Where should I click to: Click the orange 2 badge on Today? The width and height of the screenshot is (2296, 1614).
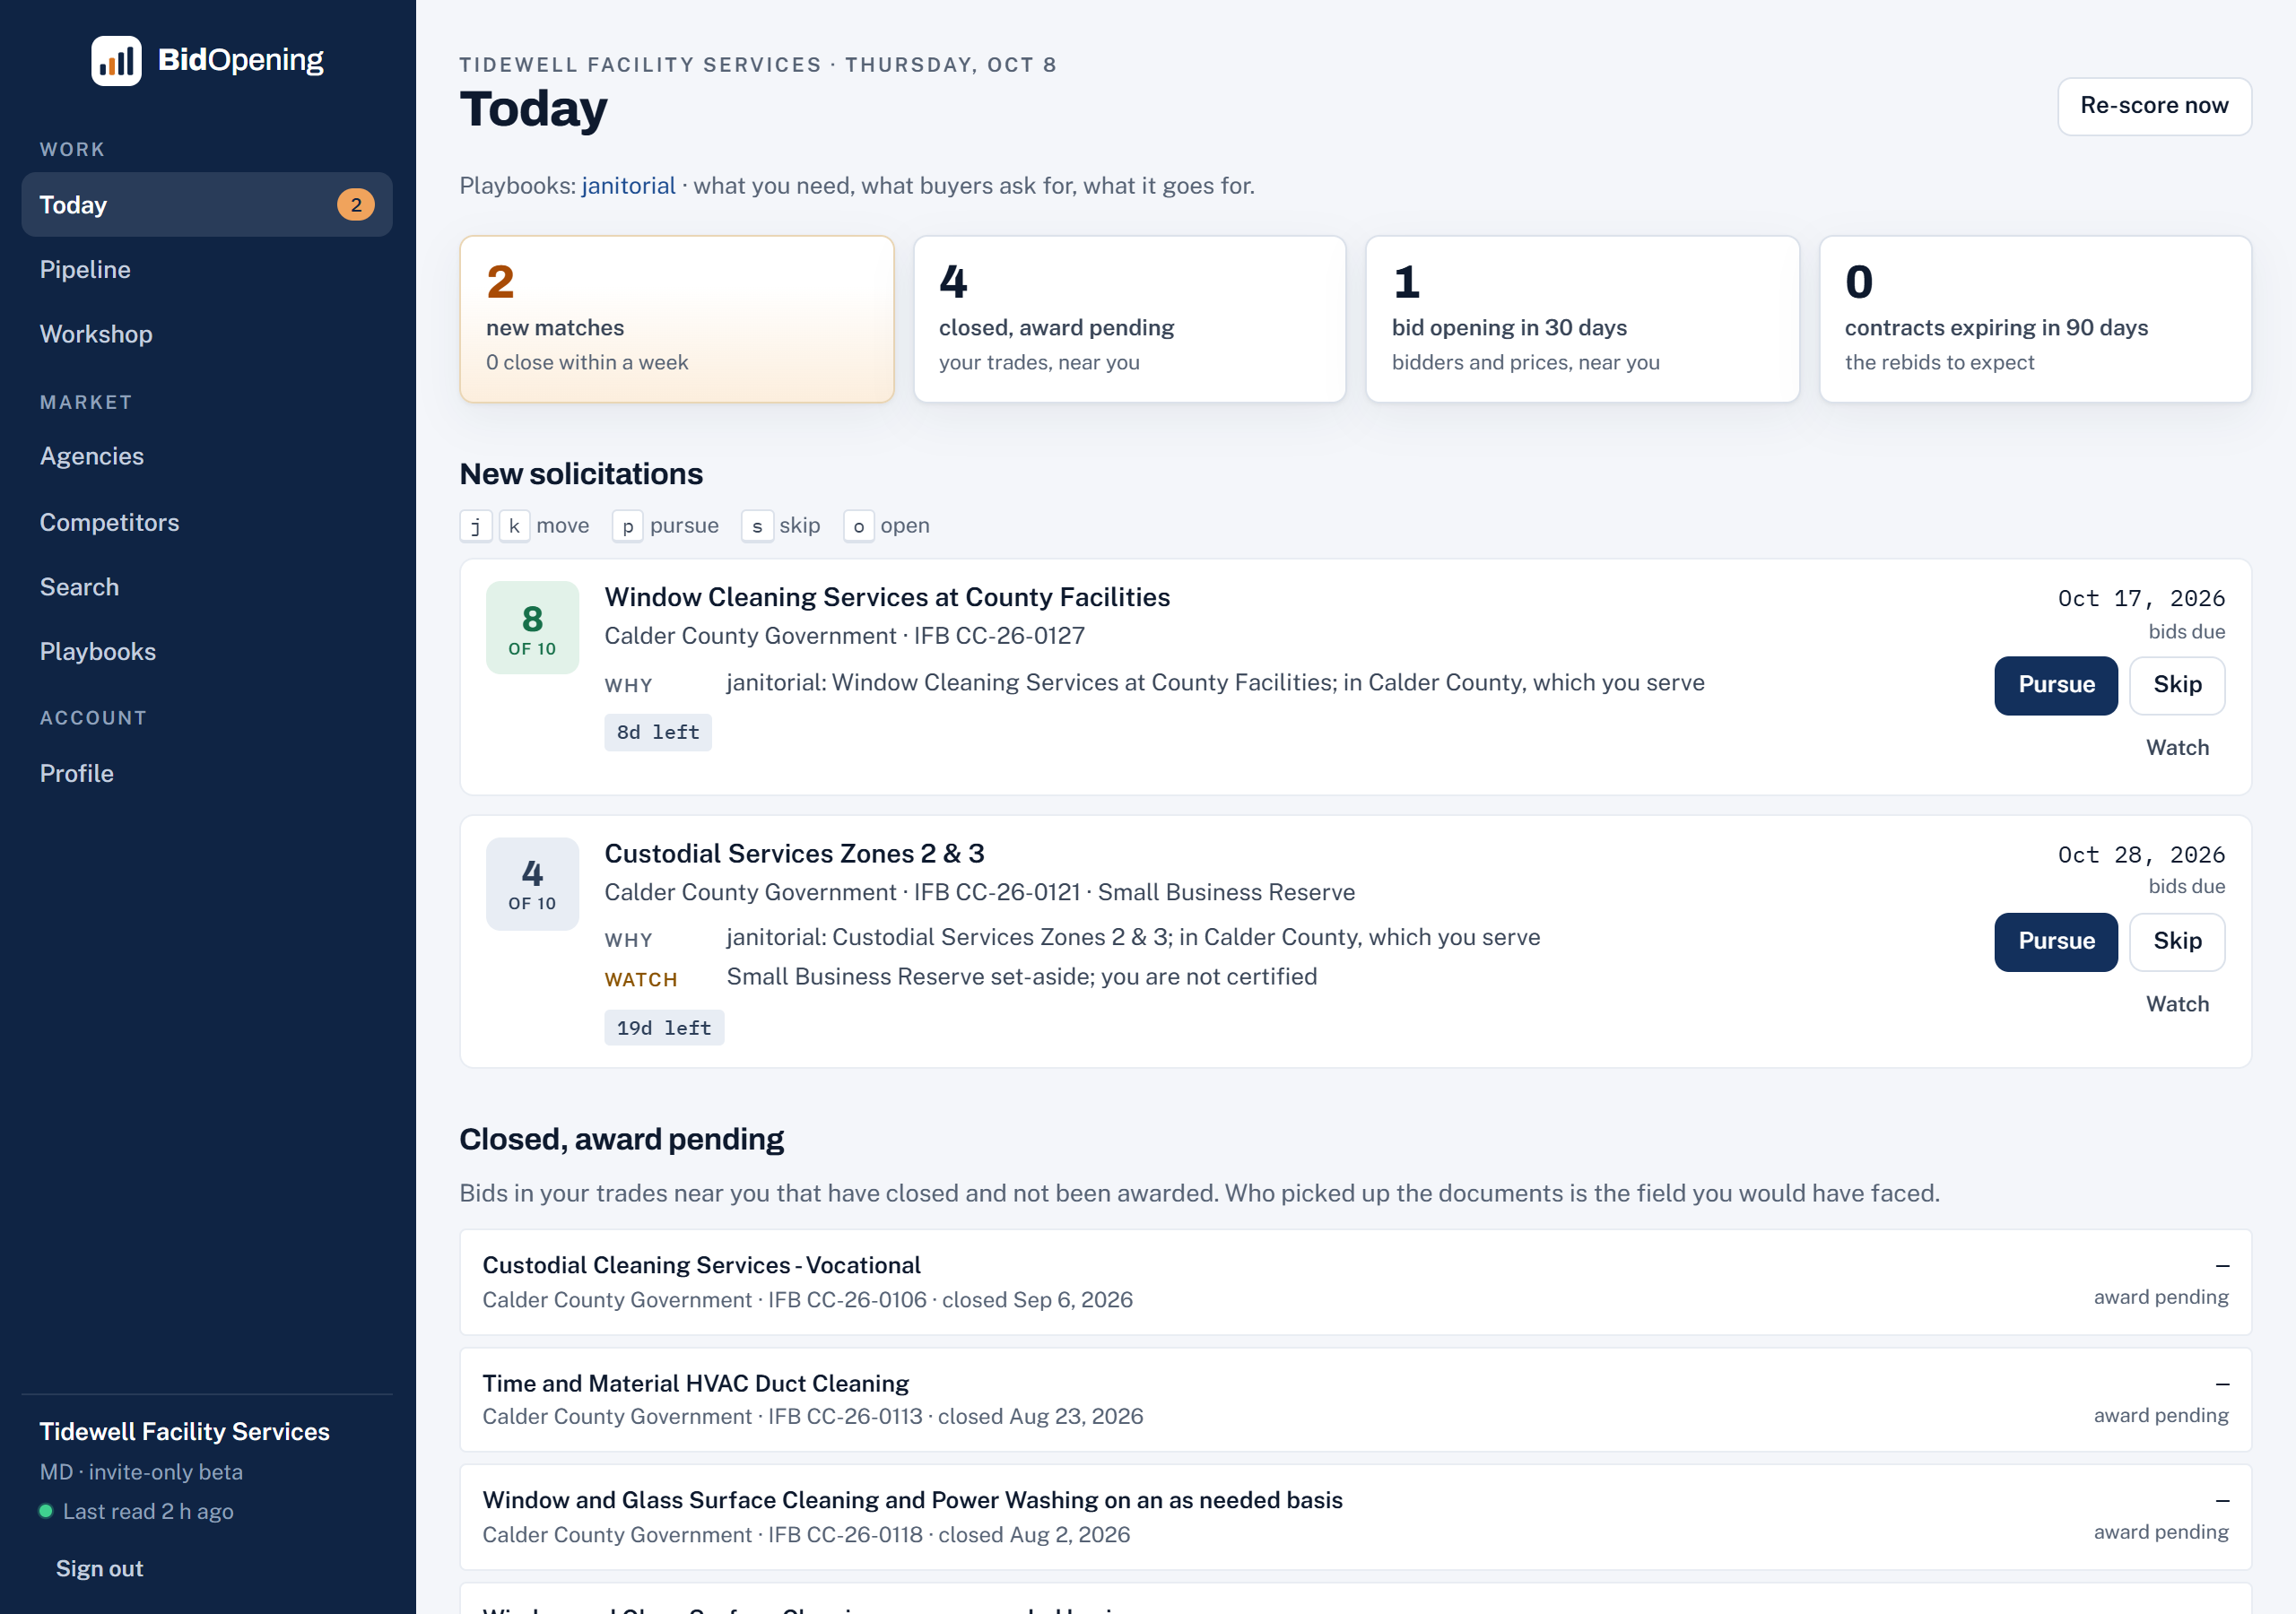(x=356, y=205)
